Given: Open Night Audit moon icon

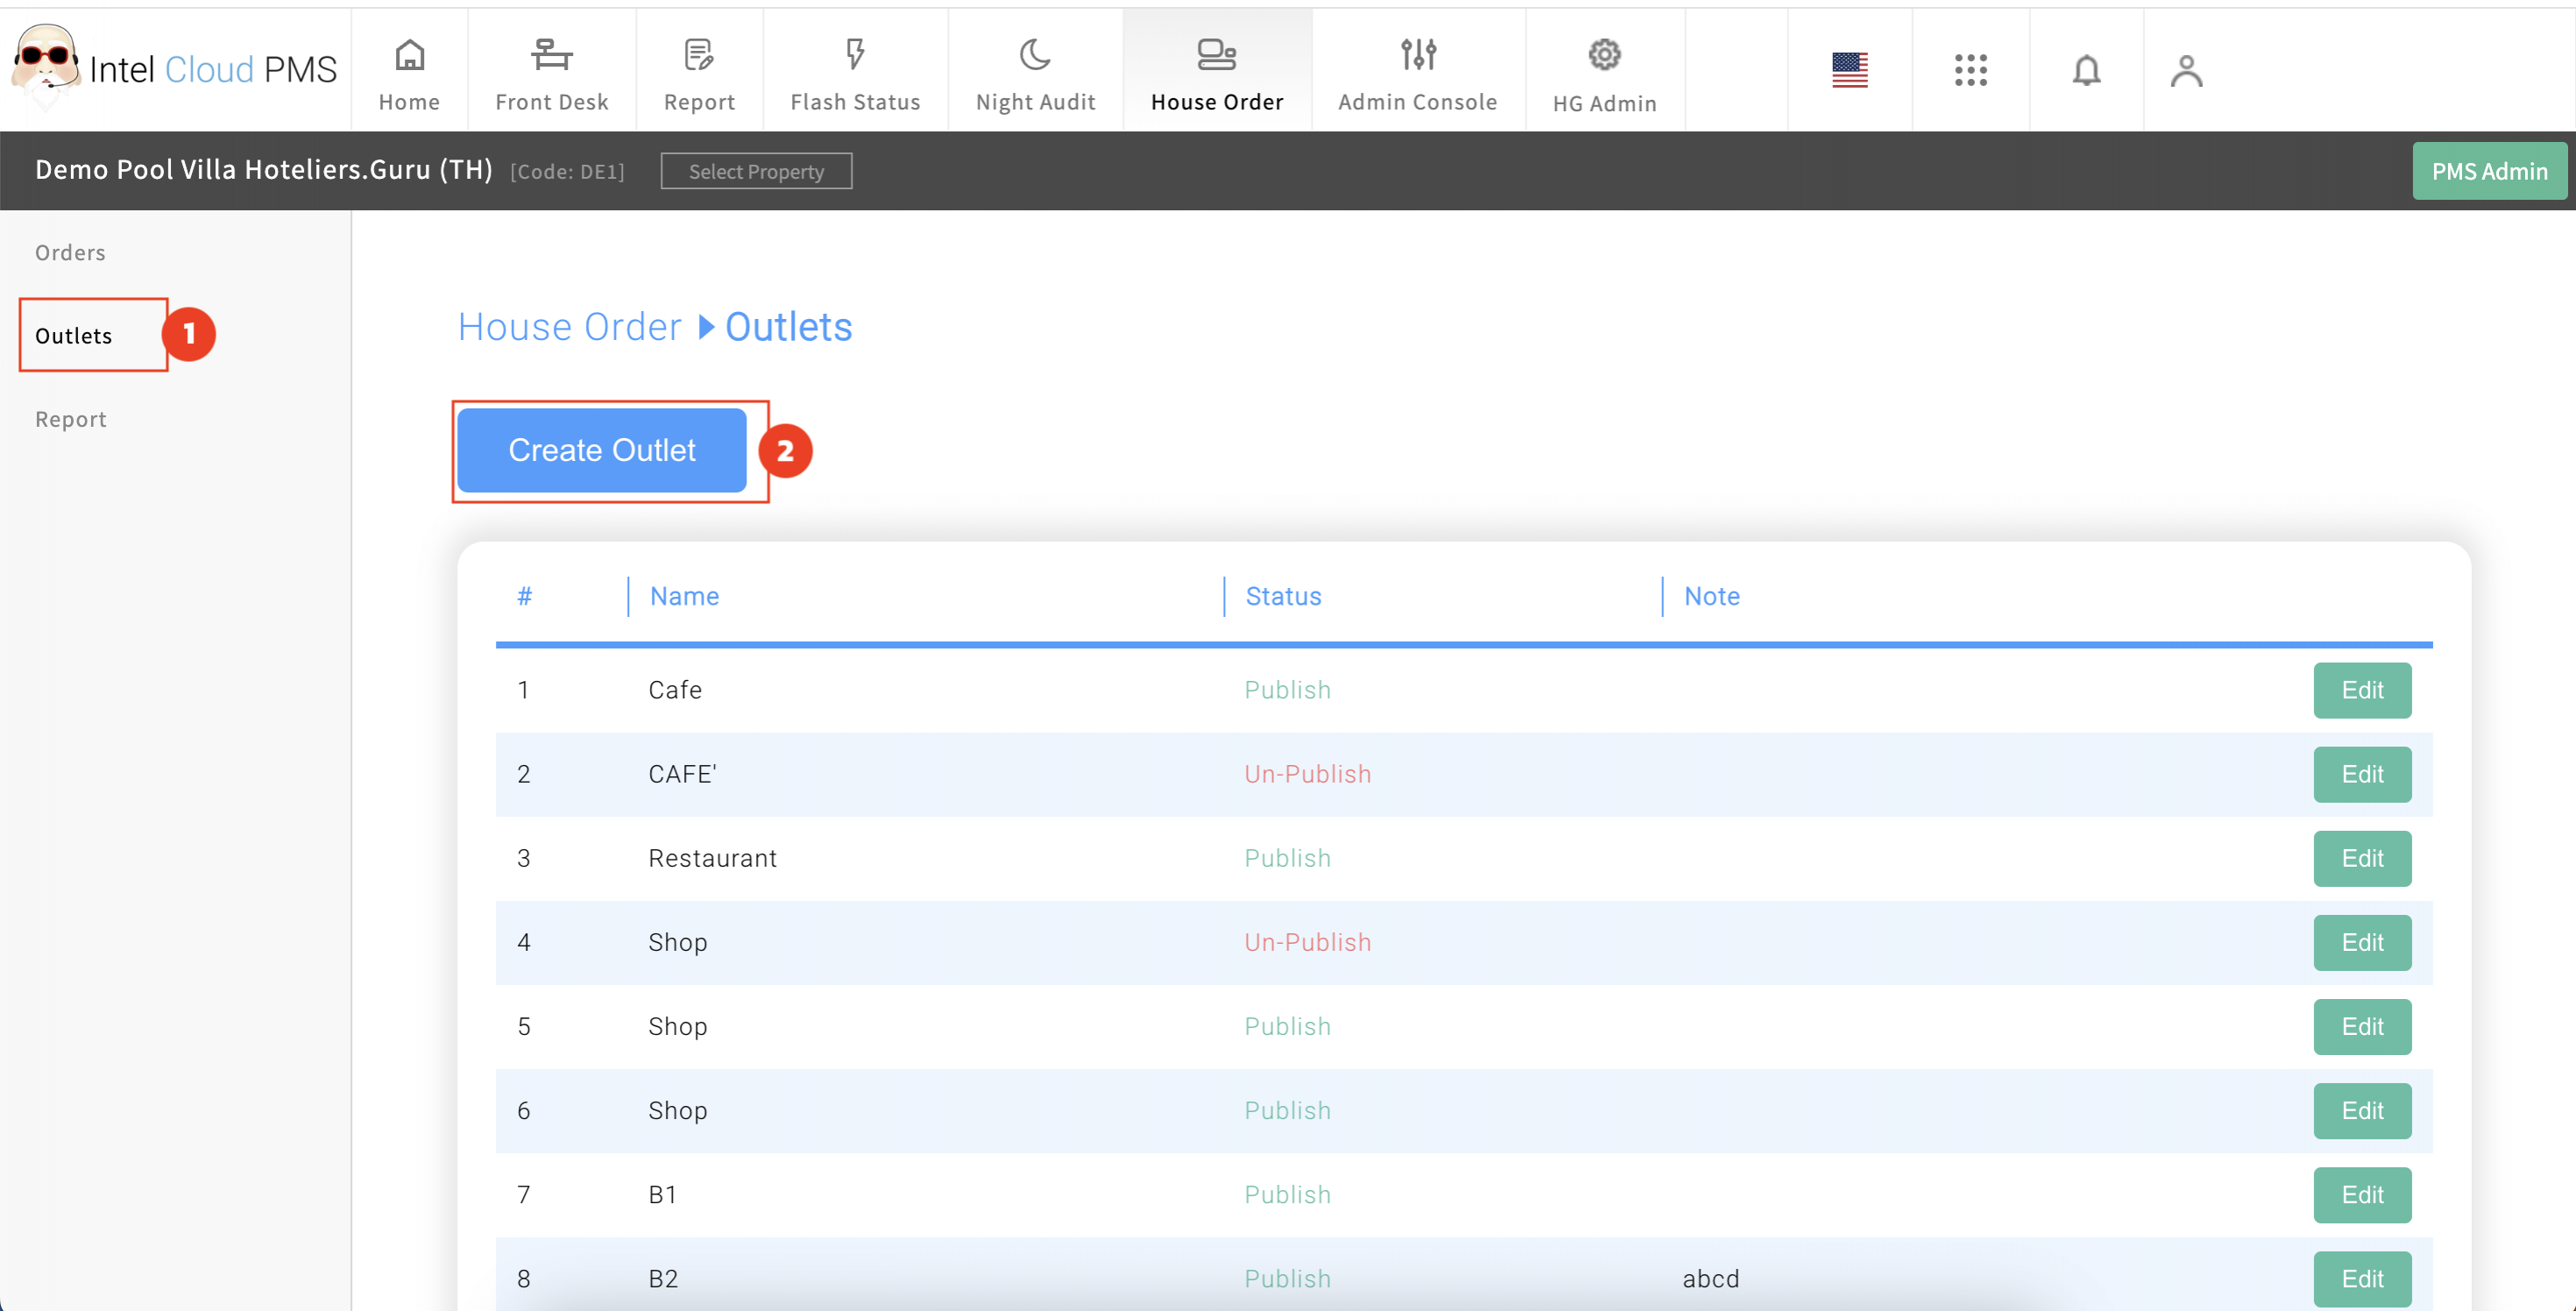Looking at the screenshot, I should click(1035, 56).
